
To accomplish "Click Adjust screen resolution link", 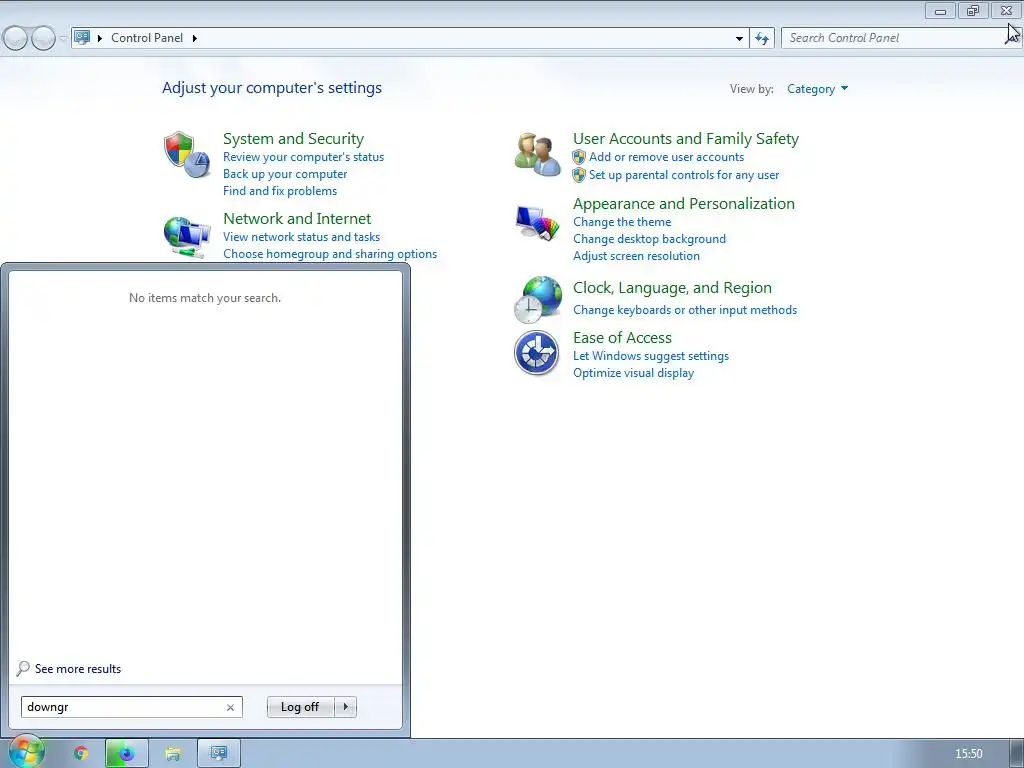I will [636, 255].
